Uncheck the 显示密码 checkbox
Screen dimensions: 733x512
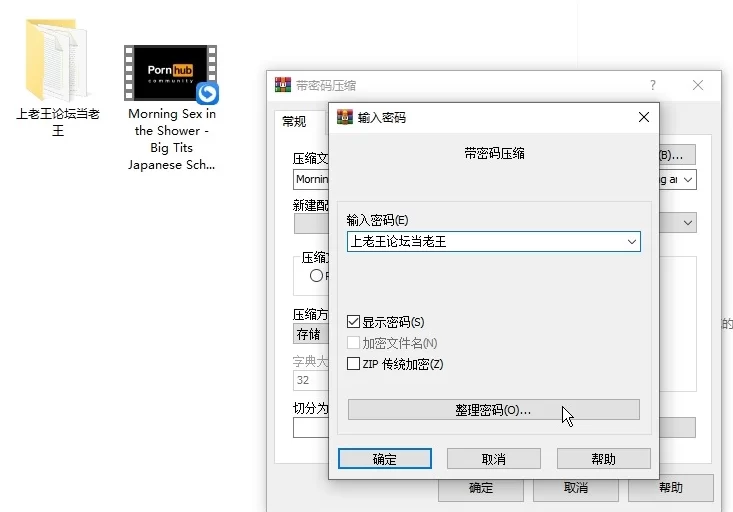(x=353, y=322)
